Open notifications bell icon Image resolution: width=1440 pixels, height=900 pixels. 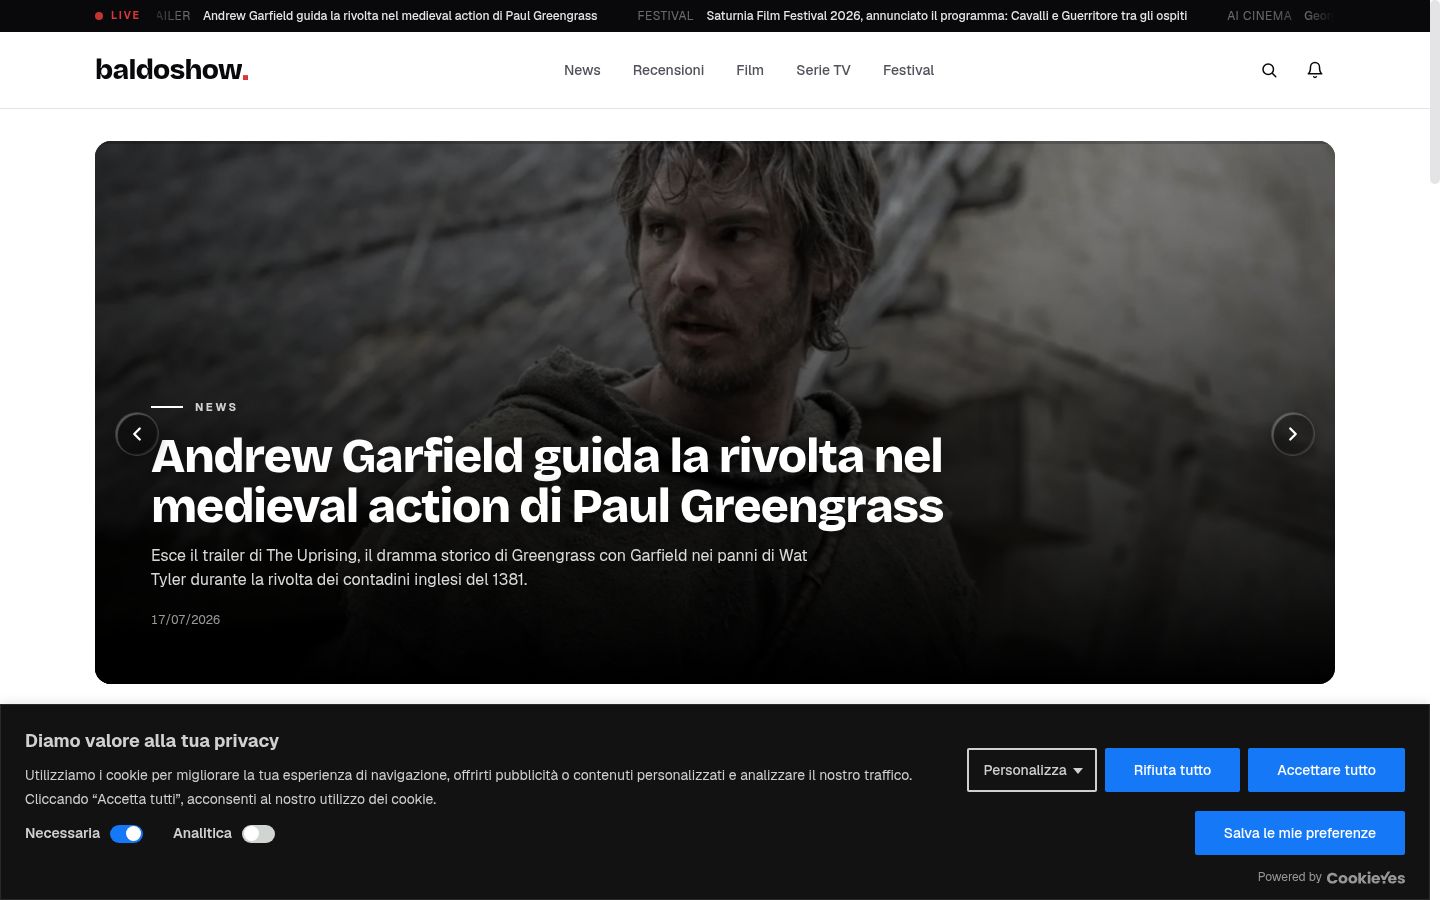[x=1315, y=70]
